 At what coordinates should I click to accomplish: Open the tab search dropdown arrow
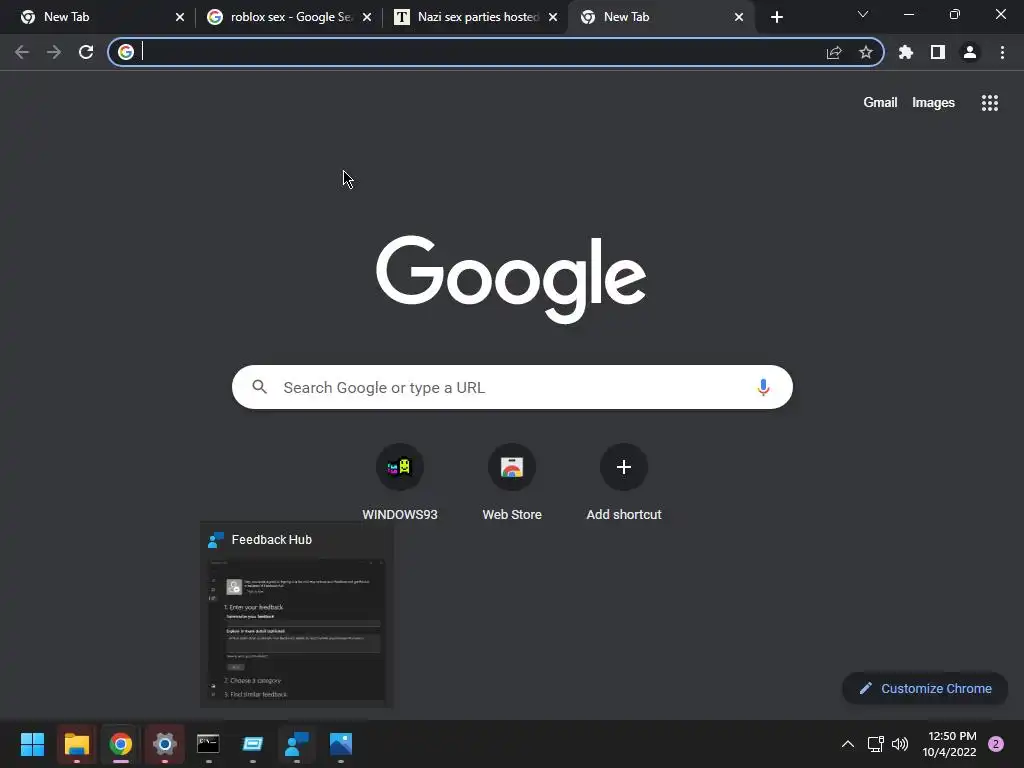pos(863,14)
